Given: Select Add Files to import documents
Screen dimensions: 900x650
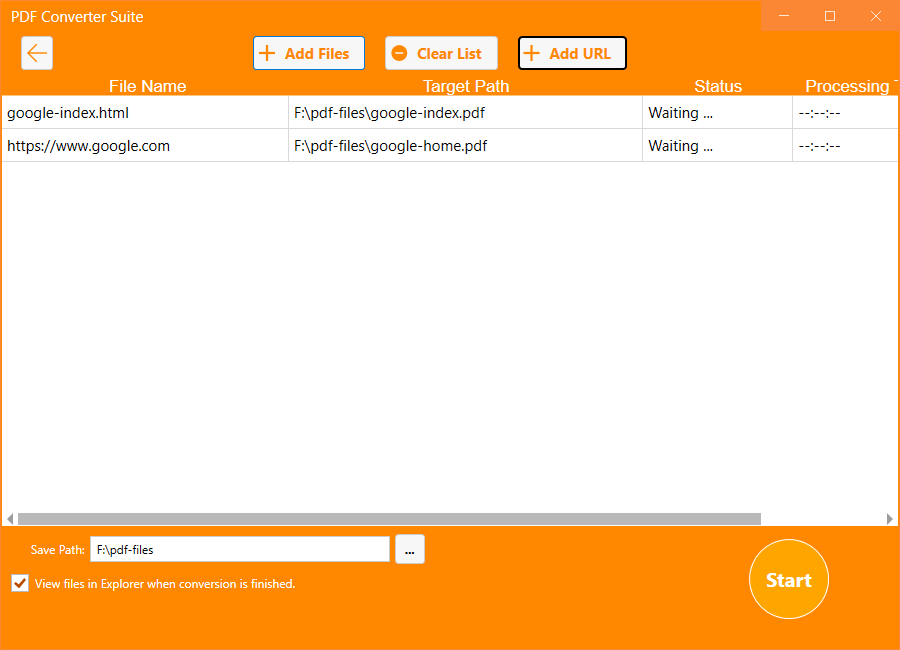Looking at the screenshot, I should (309, 53).
